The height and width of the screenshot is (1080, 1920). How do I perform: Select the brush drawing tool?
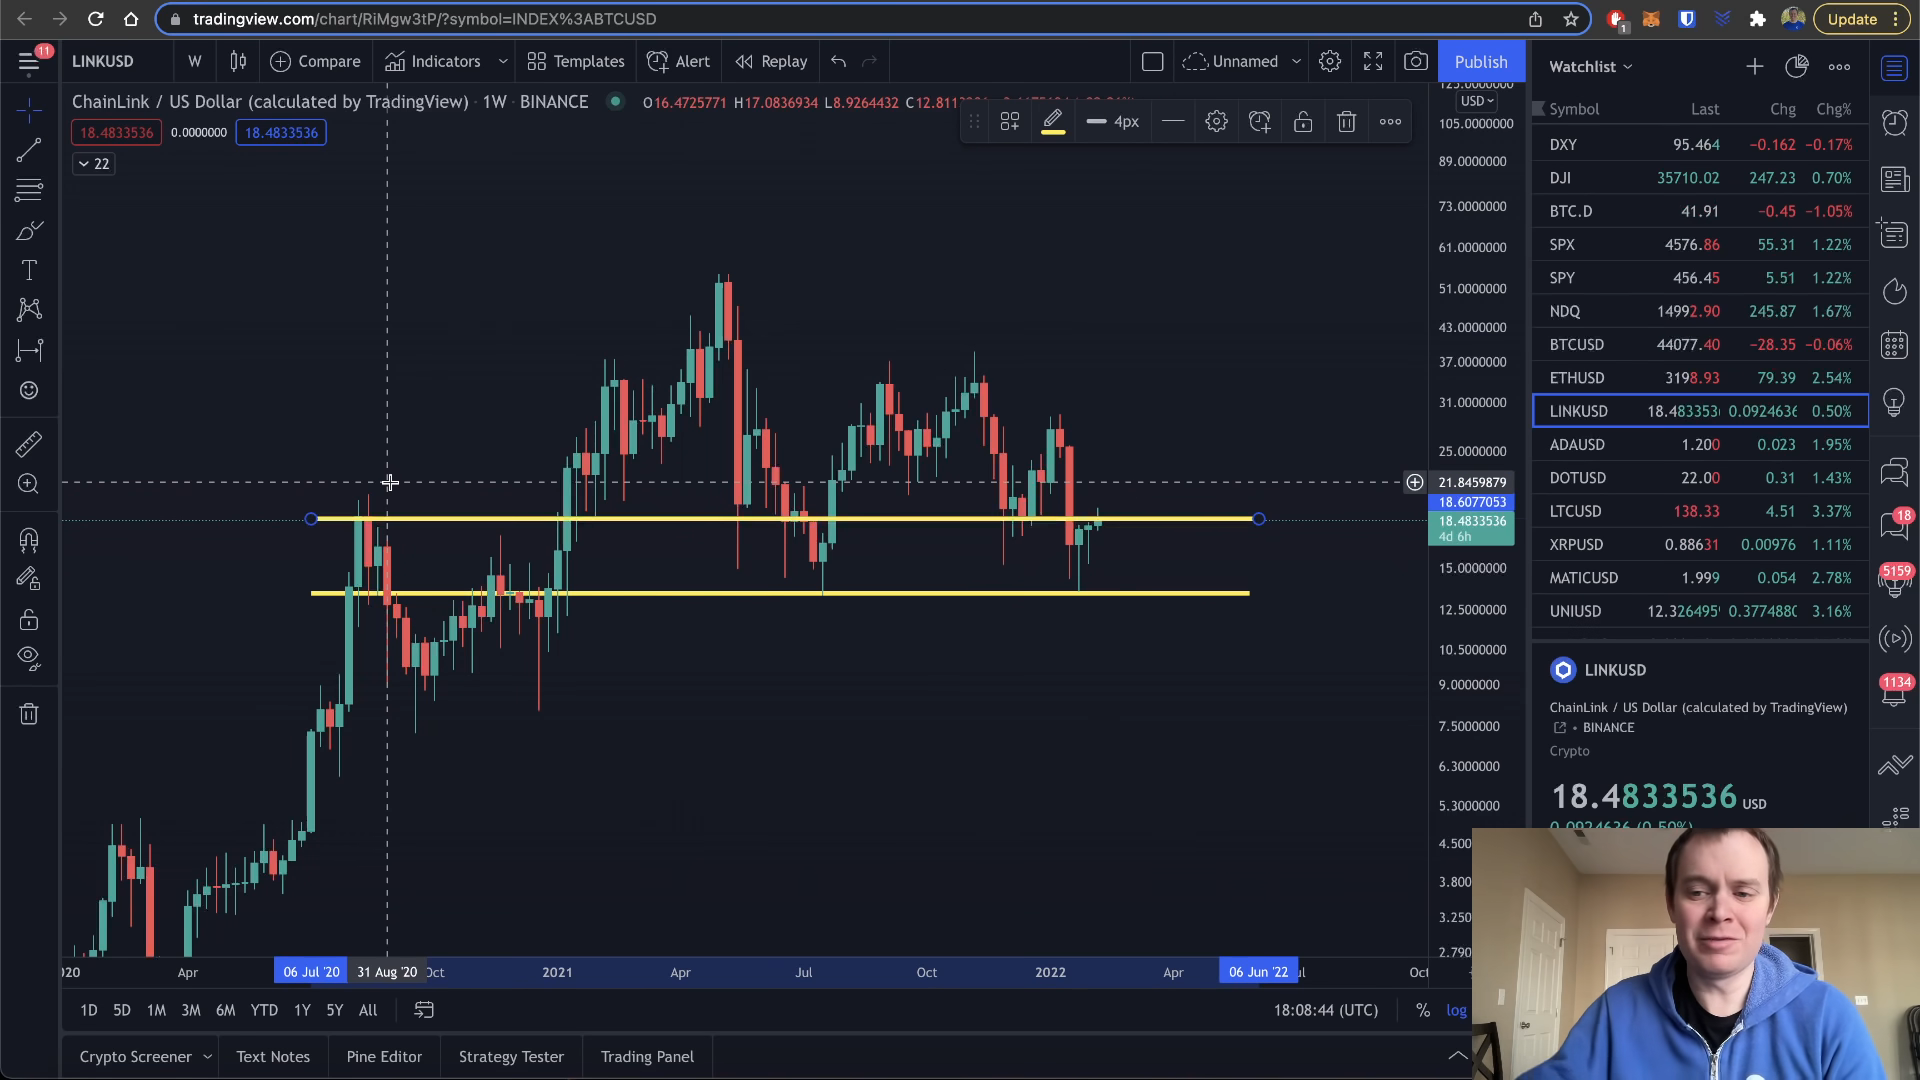29,230
